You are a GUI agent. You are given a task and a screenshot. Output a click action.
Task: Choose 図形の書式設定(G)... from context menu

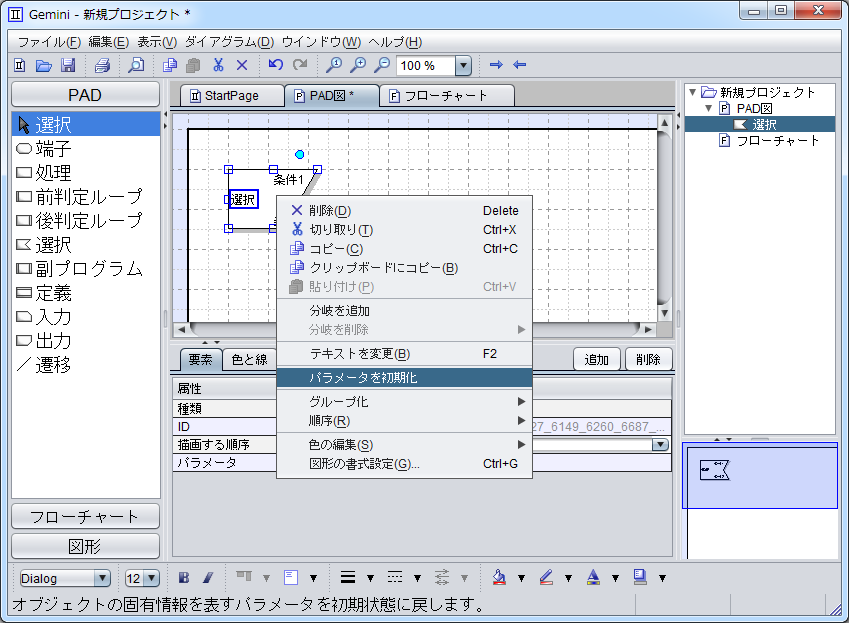[x=404, y=464]
